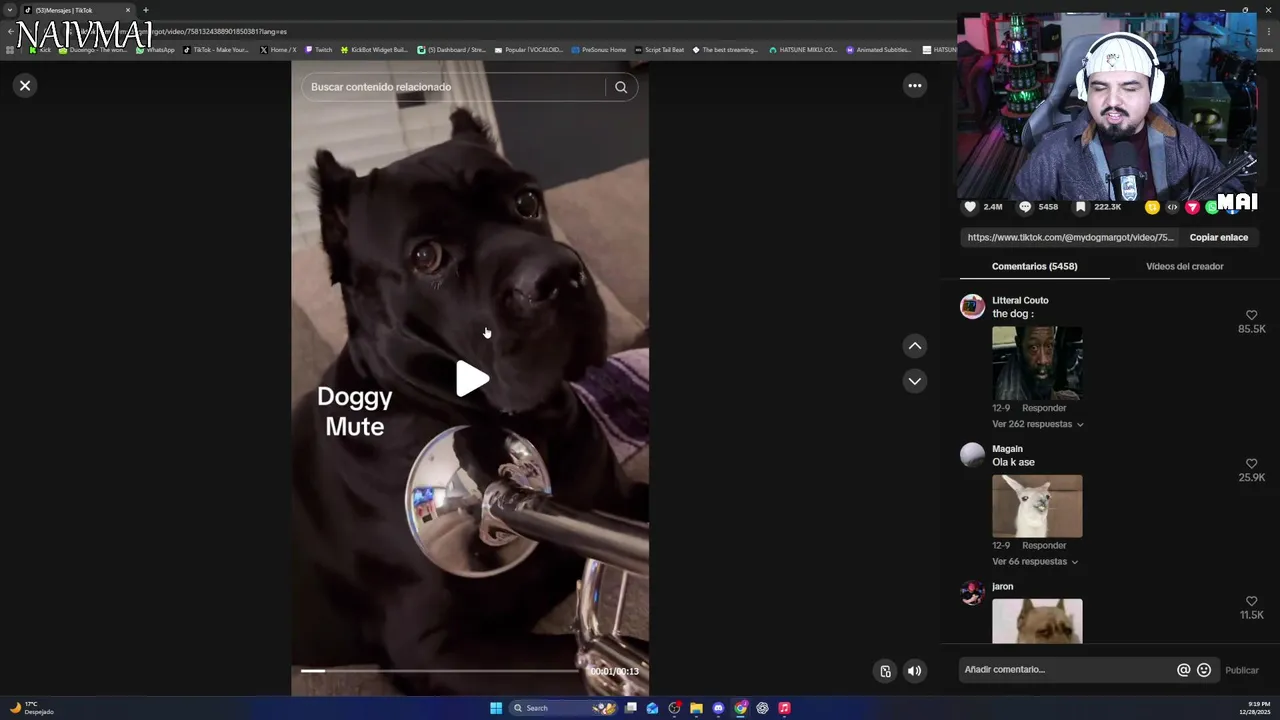Open a new browser tab with plus

pyautogui.click(x=145, y=10)
